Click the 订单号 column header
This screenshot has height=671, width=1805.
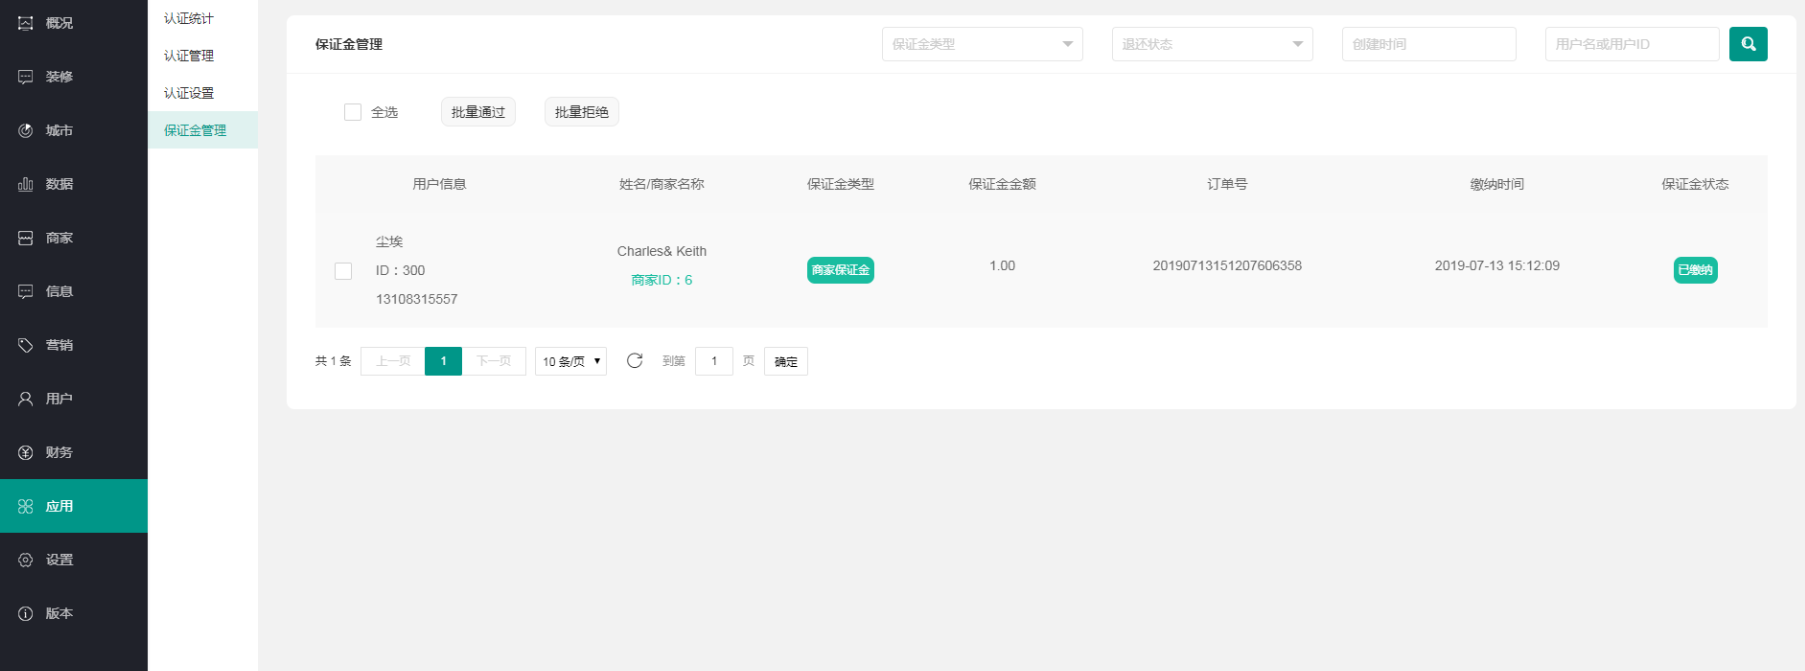pos(1227,184)
